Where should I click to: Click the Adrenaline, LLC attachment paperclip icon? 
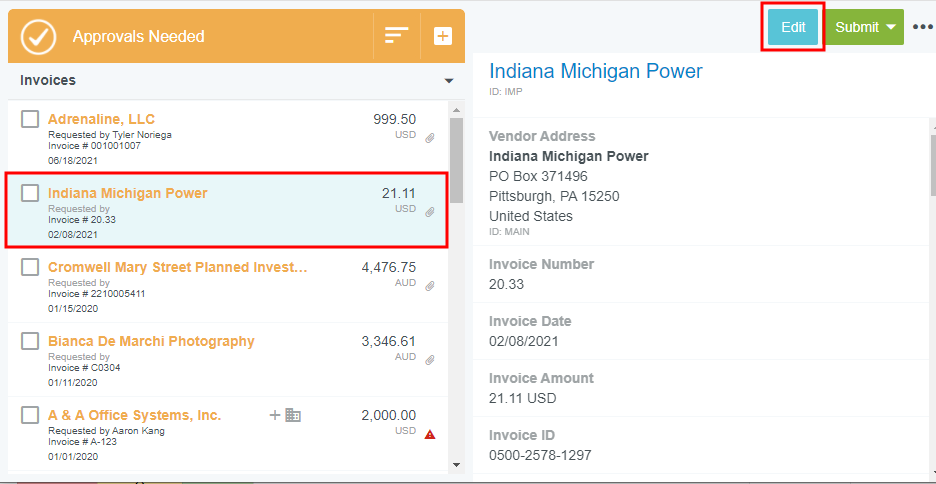pyautogui.click(x=430, y=138)
